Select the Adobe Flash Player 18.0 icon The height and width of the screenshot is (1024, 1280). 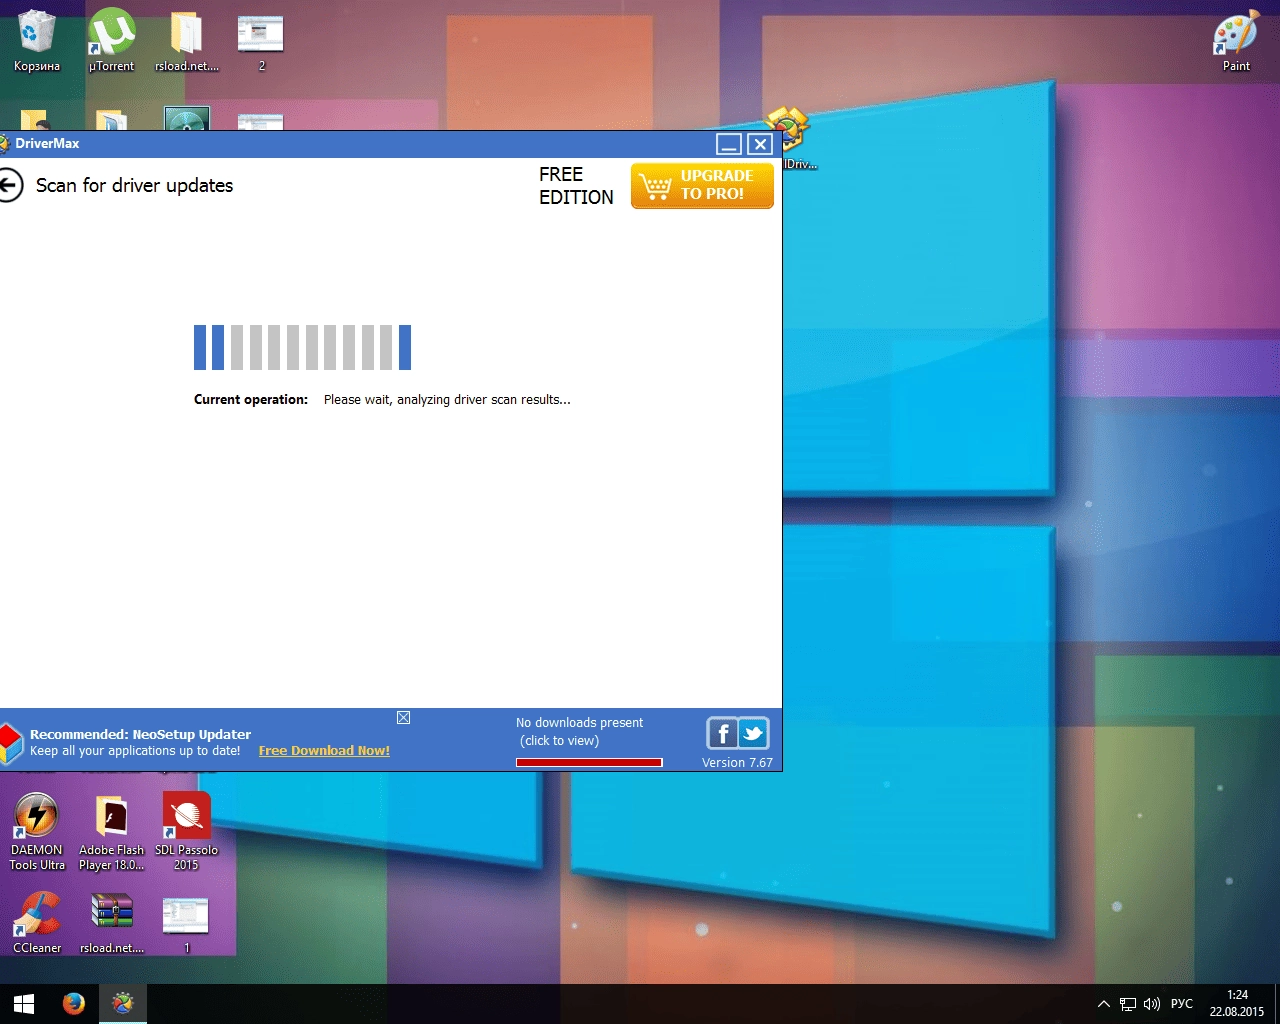pyautogui.click(x=111, y=831)
